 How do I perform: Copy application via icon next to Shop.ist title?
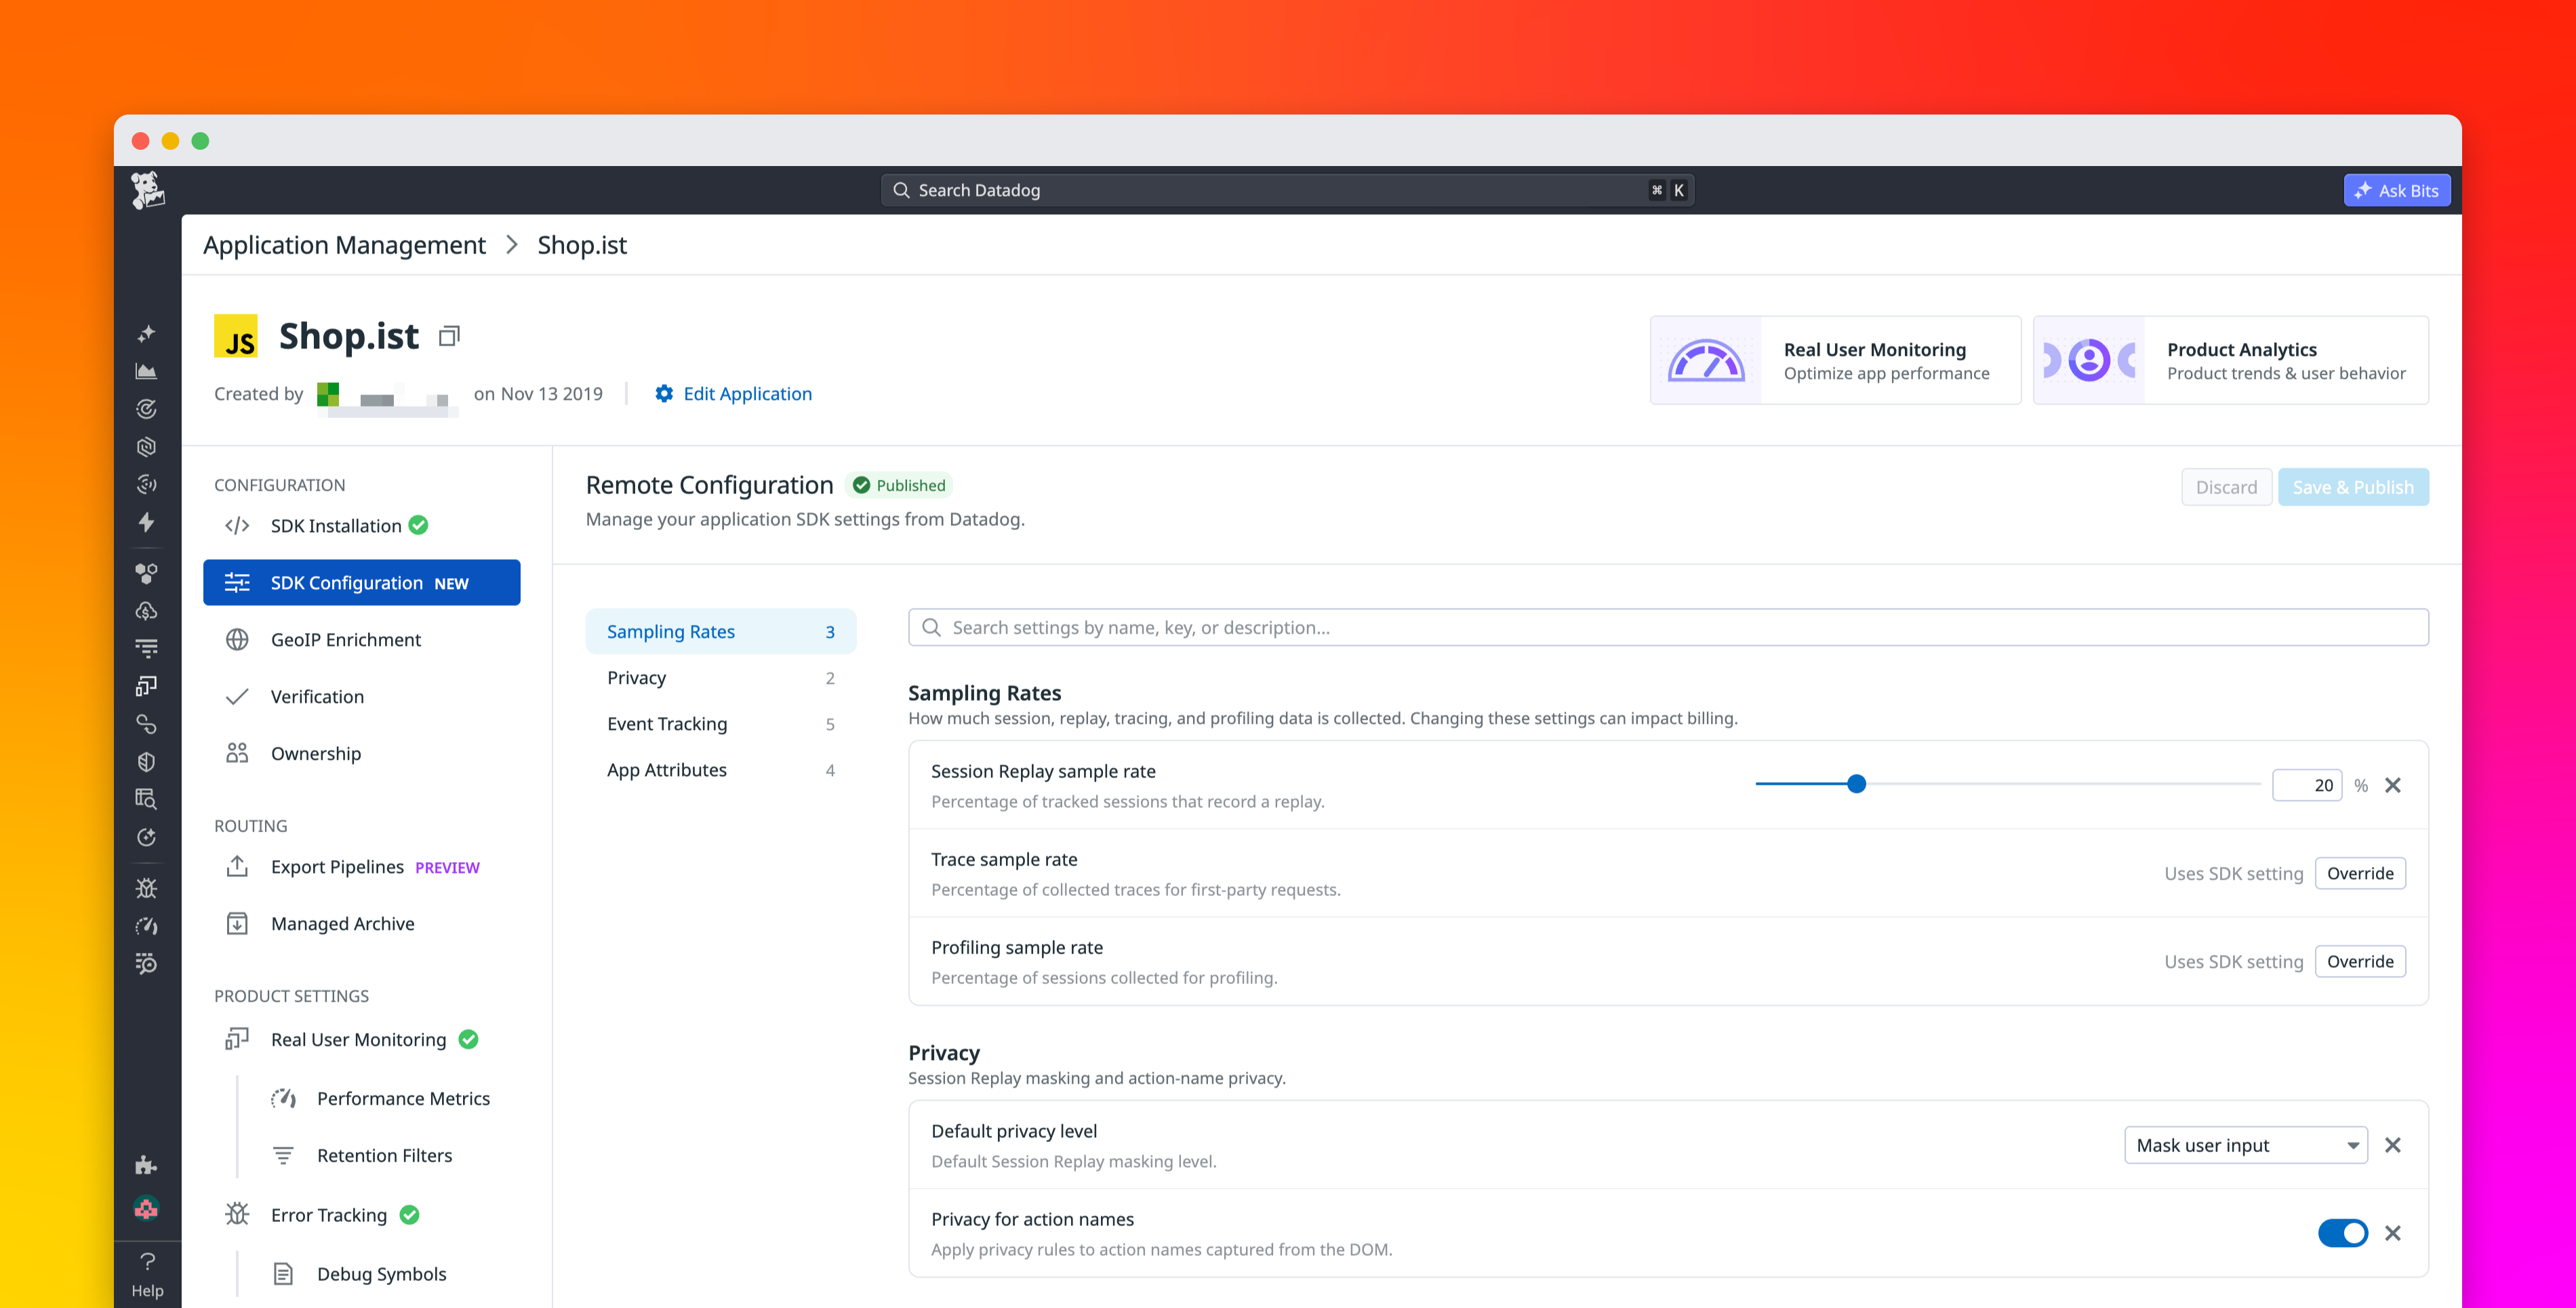(x=449, y=336)
